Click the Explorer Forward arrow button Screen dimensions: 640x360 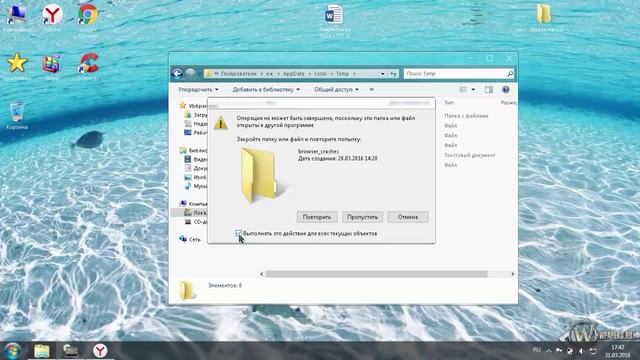(x=190, y=73)
